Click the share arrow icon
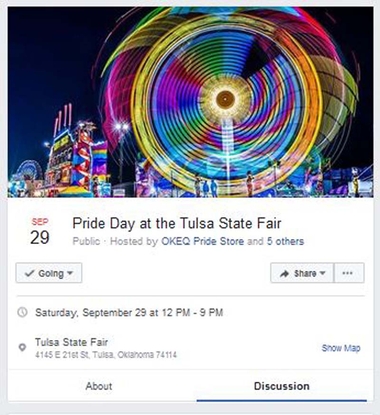This screenshot has width=380, height=415. (x=284, y=273)
